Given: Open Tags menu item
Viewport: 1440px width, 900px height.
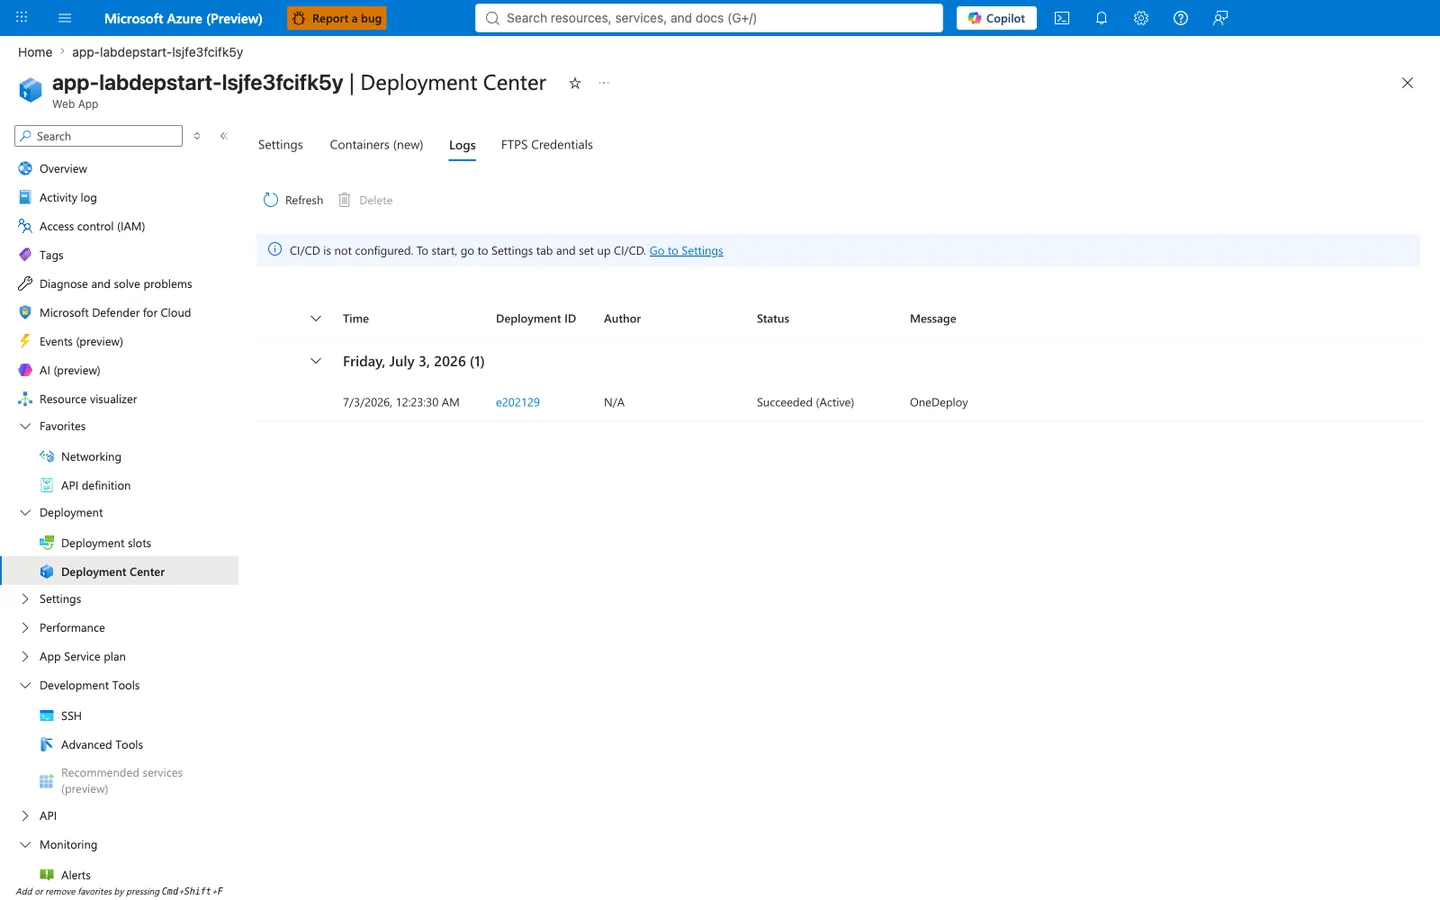Looking at the screenshot, I should click(51, 255).
